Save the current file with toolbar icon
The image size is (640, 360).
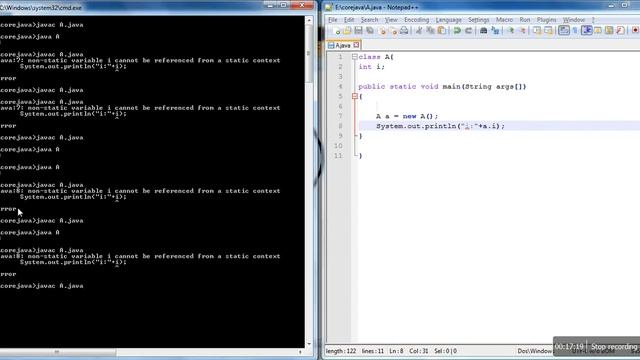pyautogui.click(x=358, y=31)
